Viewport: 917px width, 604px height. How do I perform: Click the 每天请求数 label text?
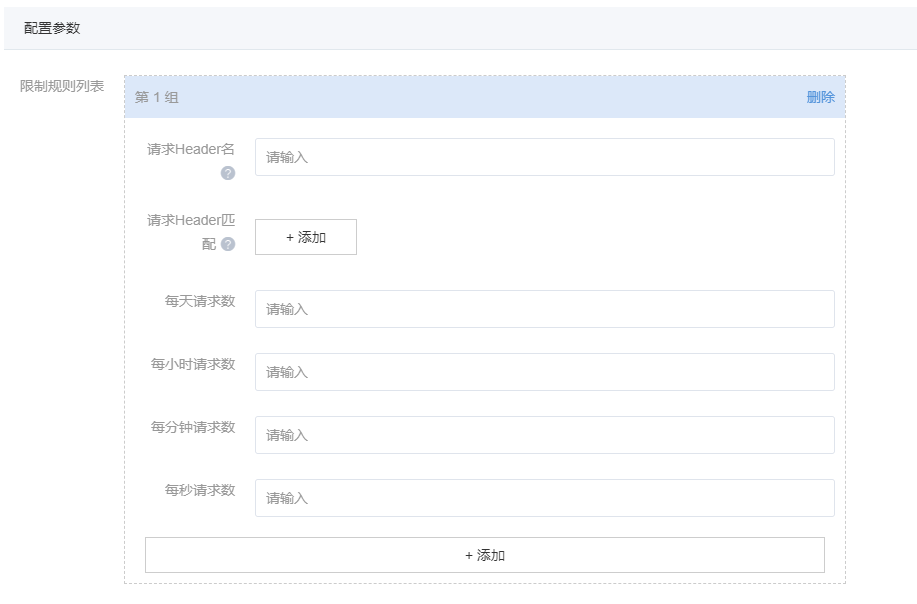pyautogui.click(x=200, y=301)
